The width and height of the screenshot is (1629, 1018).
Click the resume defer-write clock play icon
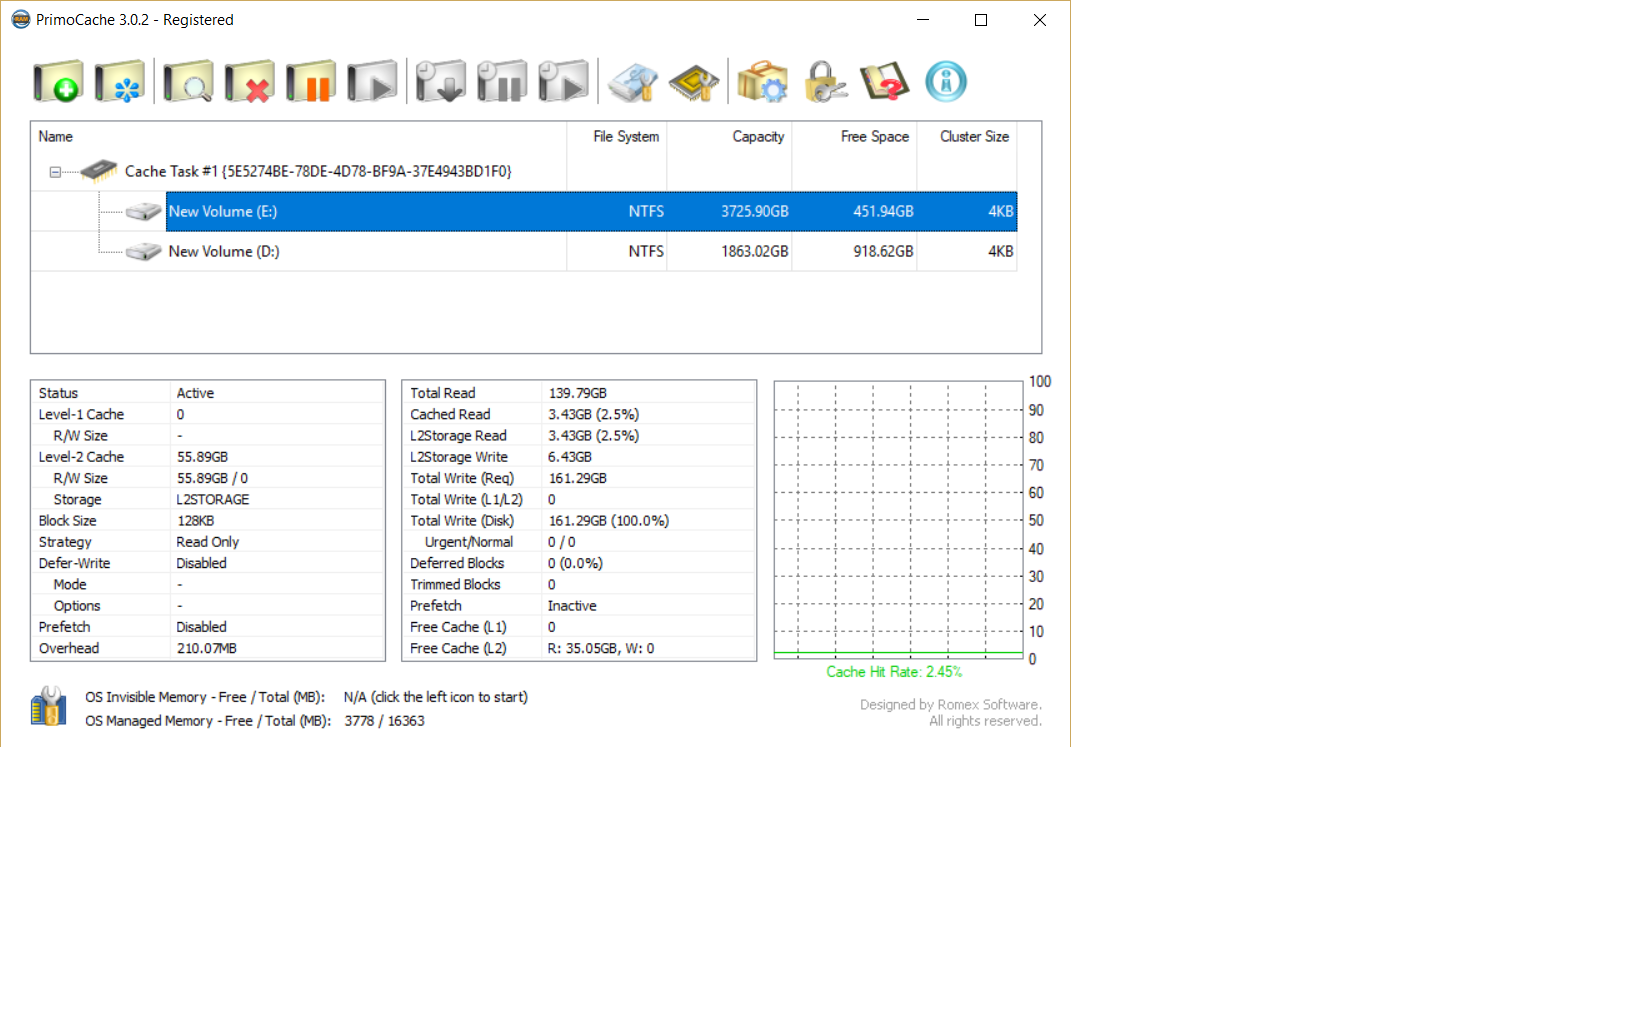coord(563,82)
